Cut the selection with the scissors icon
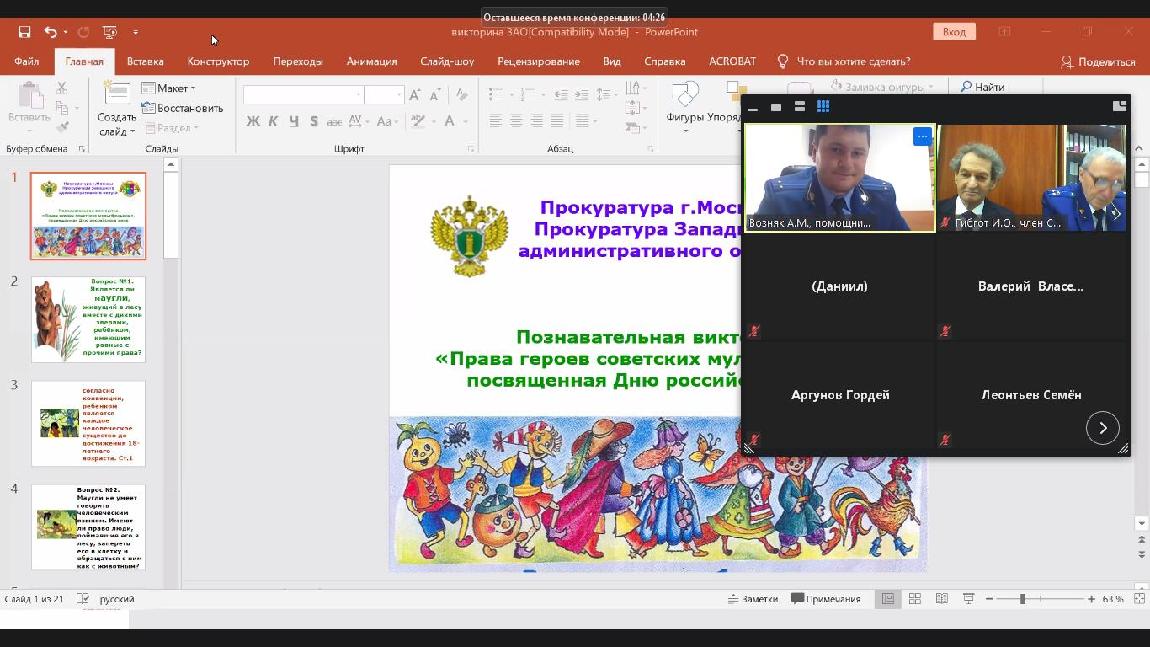 [62, 88]
